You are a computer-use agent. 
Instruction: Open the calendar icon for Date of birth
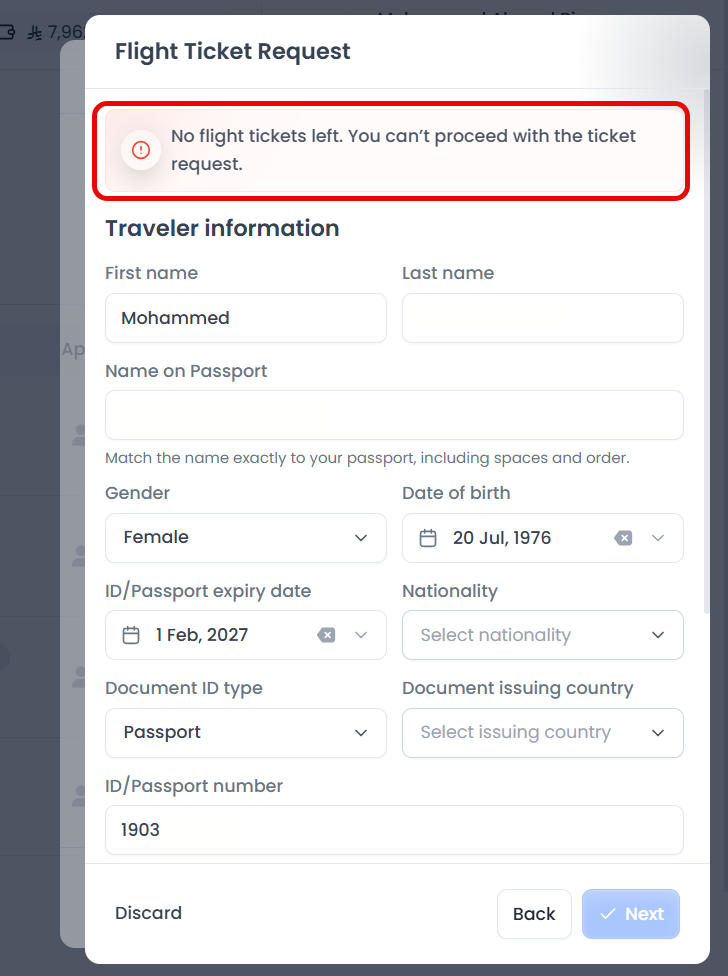click(x=428, y=537)
